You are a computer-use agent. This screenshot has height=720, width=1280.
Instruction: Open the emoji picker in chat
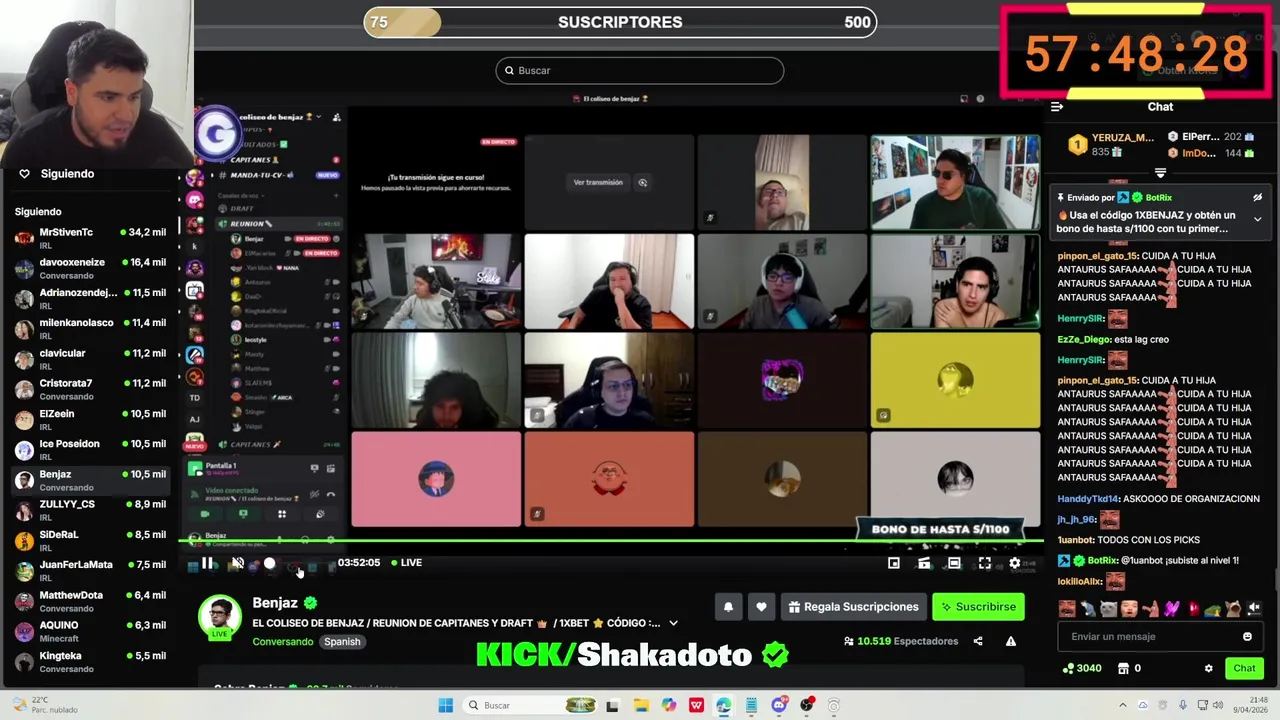tap(1247, 637)
